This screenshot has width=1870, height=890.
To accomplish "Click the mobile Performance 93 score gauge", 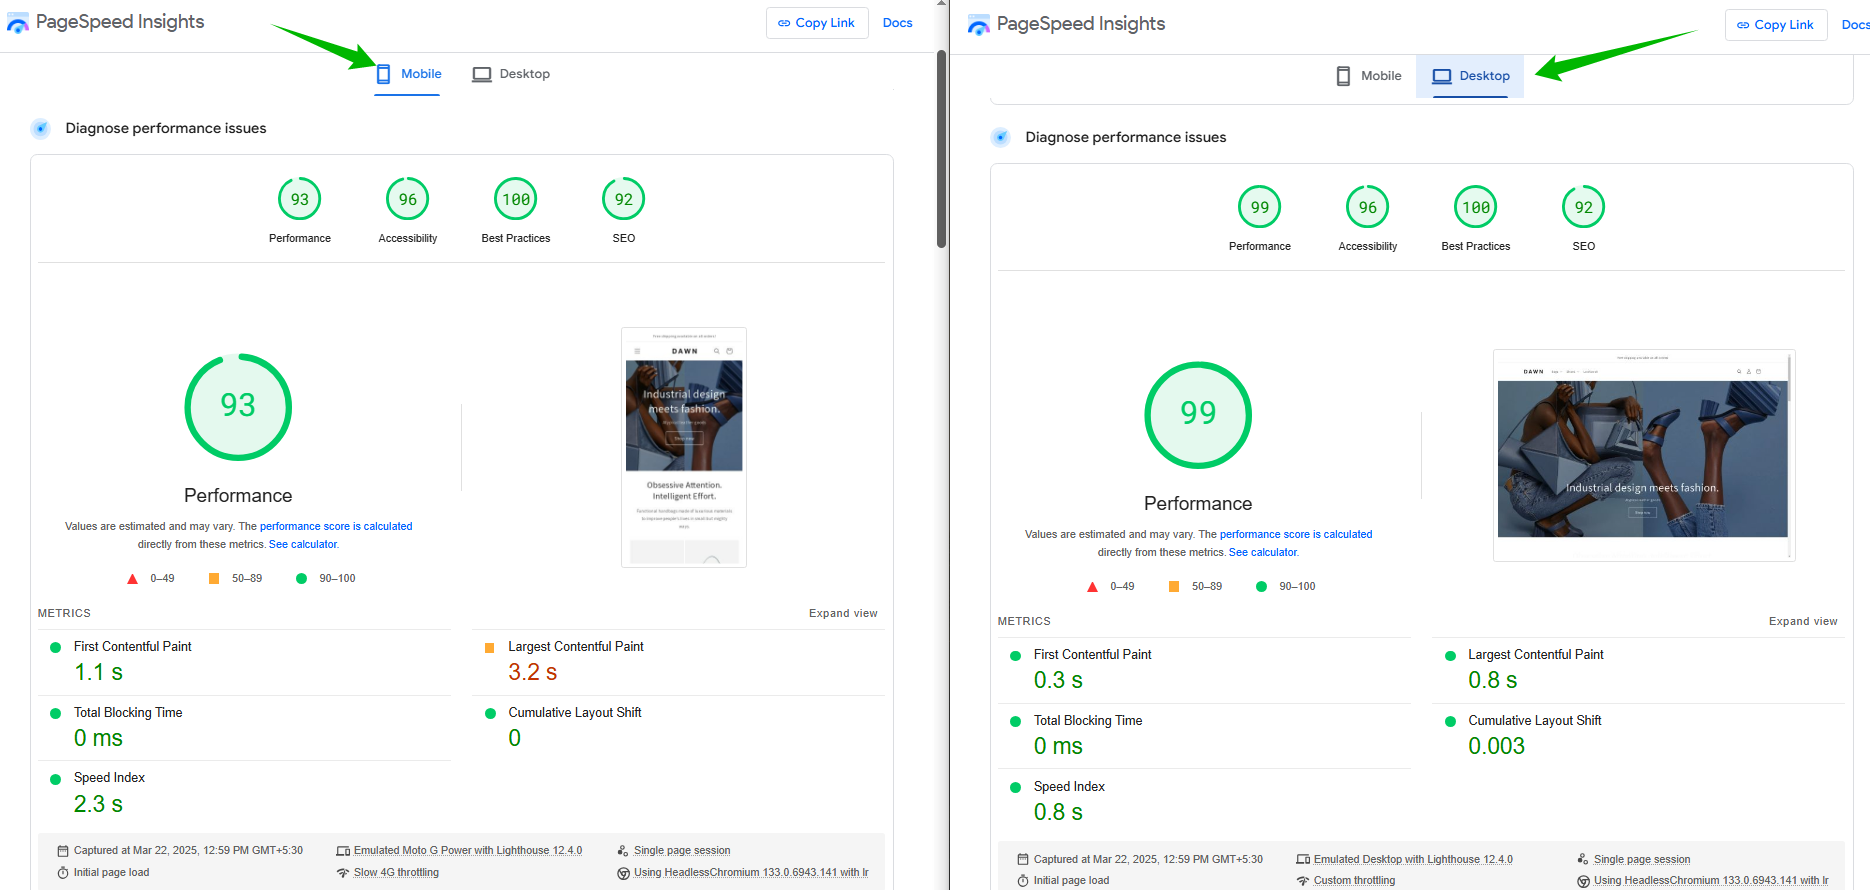I will (x=300, y=200).
